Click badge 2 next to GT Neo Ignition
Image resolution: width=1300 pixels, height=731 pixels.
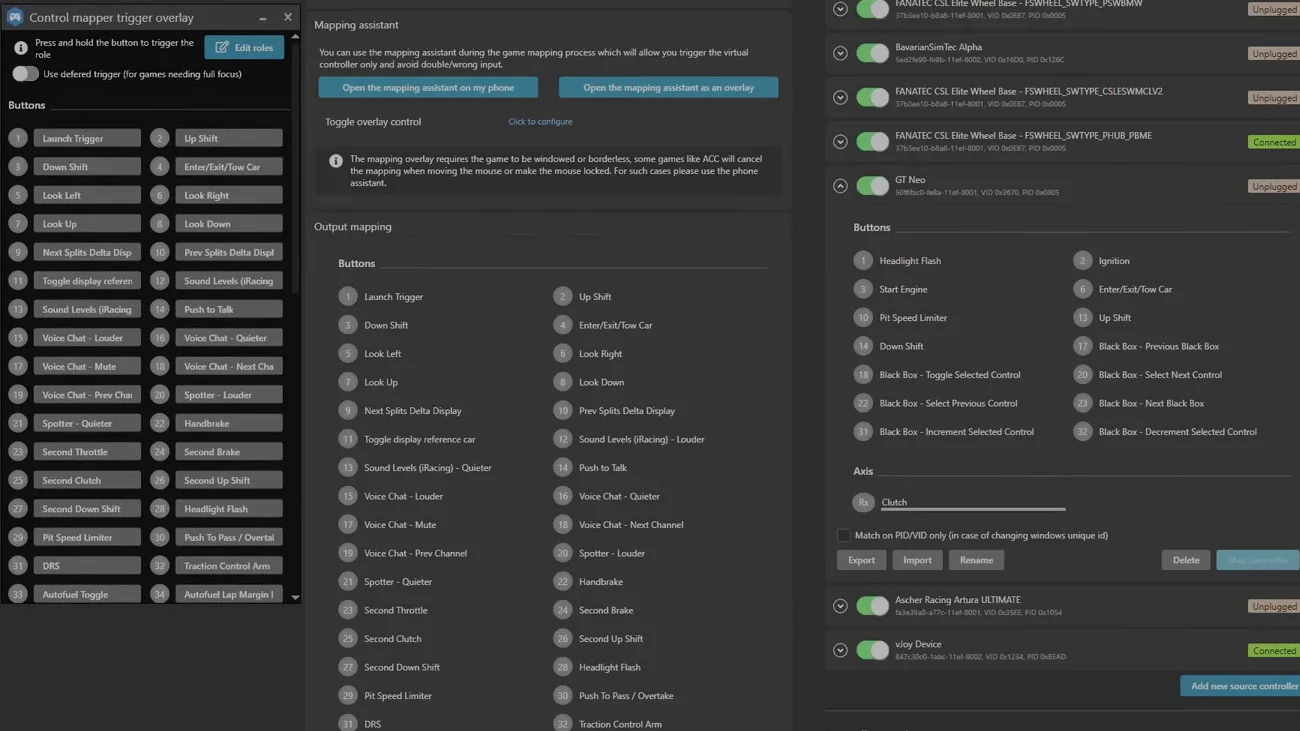pyautogui.click(x=1082, y=260)
